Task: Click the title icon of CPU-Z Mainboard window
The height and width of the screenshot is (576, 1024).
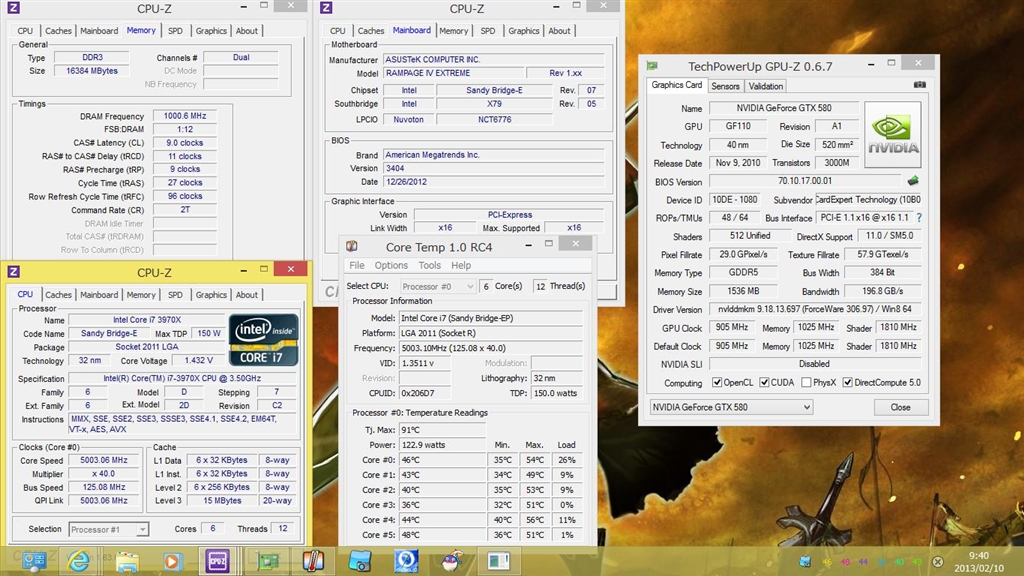Action: 326,8
